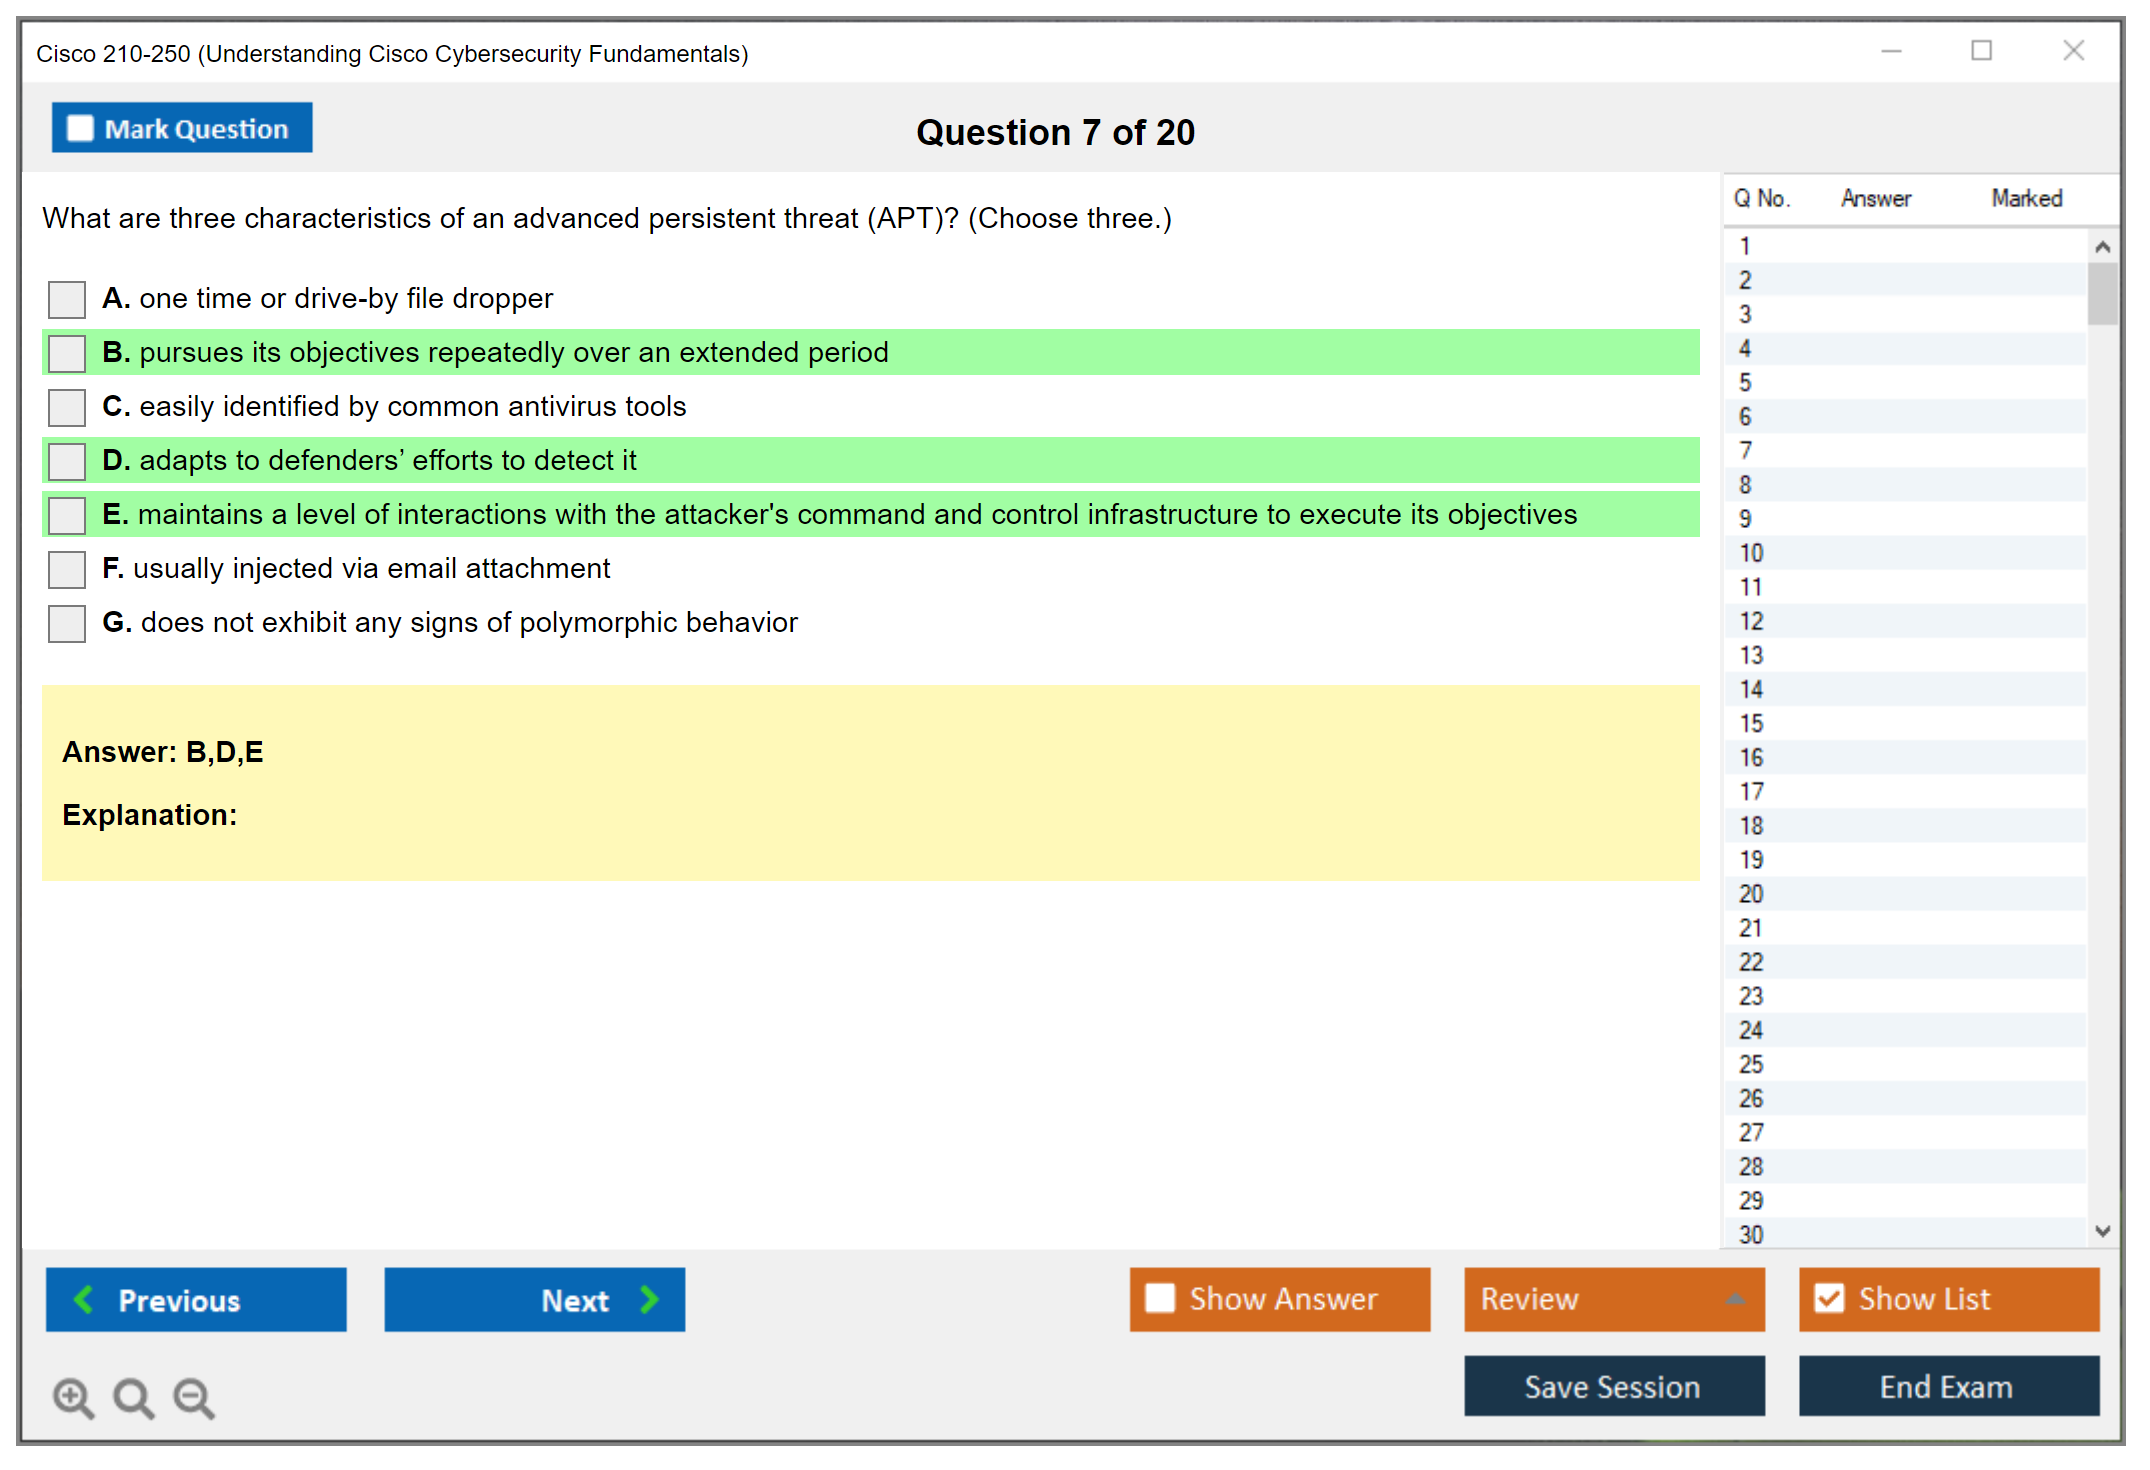
Task: Tick the Mark Question checkbox
Action: click(x=80, y=129)
